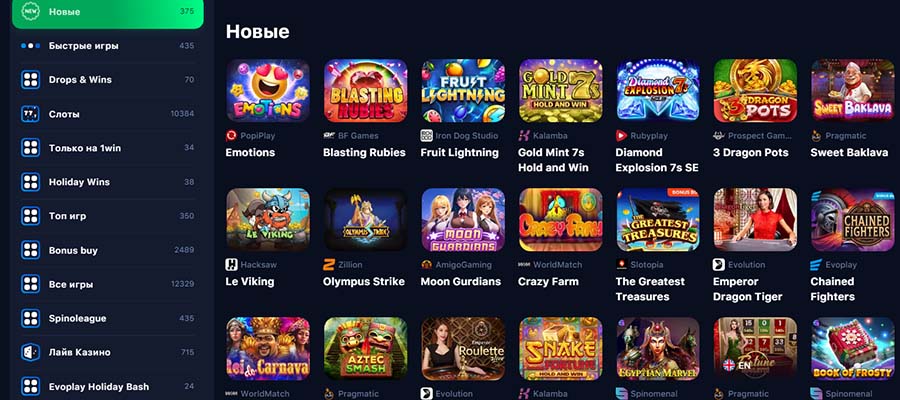Launch the Aztec Smash thumbnail

tap(366, 348)
